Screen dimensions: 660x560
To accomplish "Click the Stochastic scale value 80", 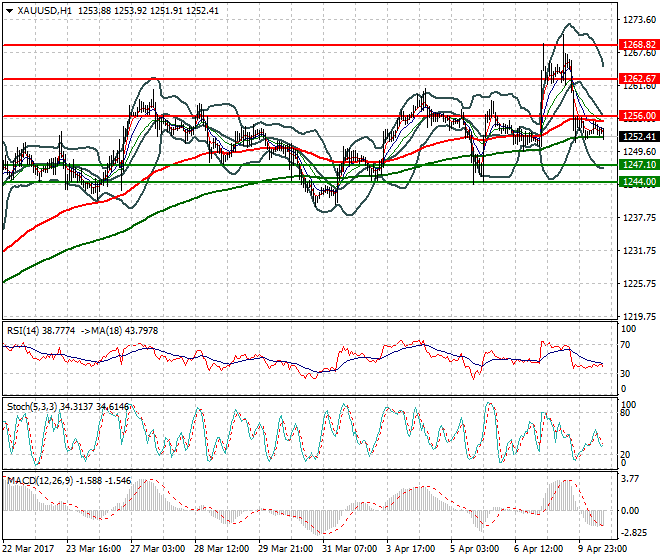I will tap(625, 413).
